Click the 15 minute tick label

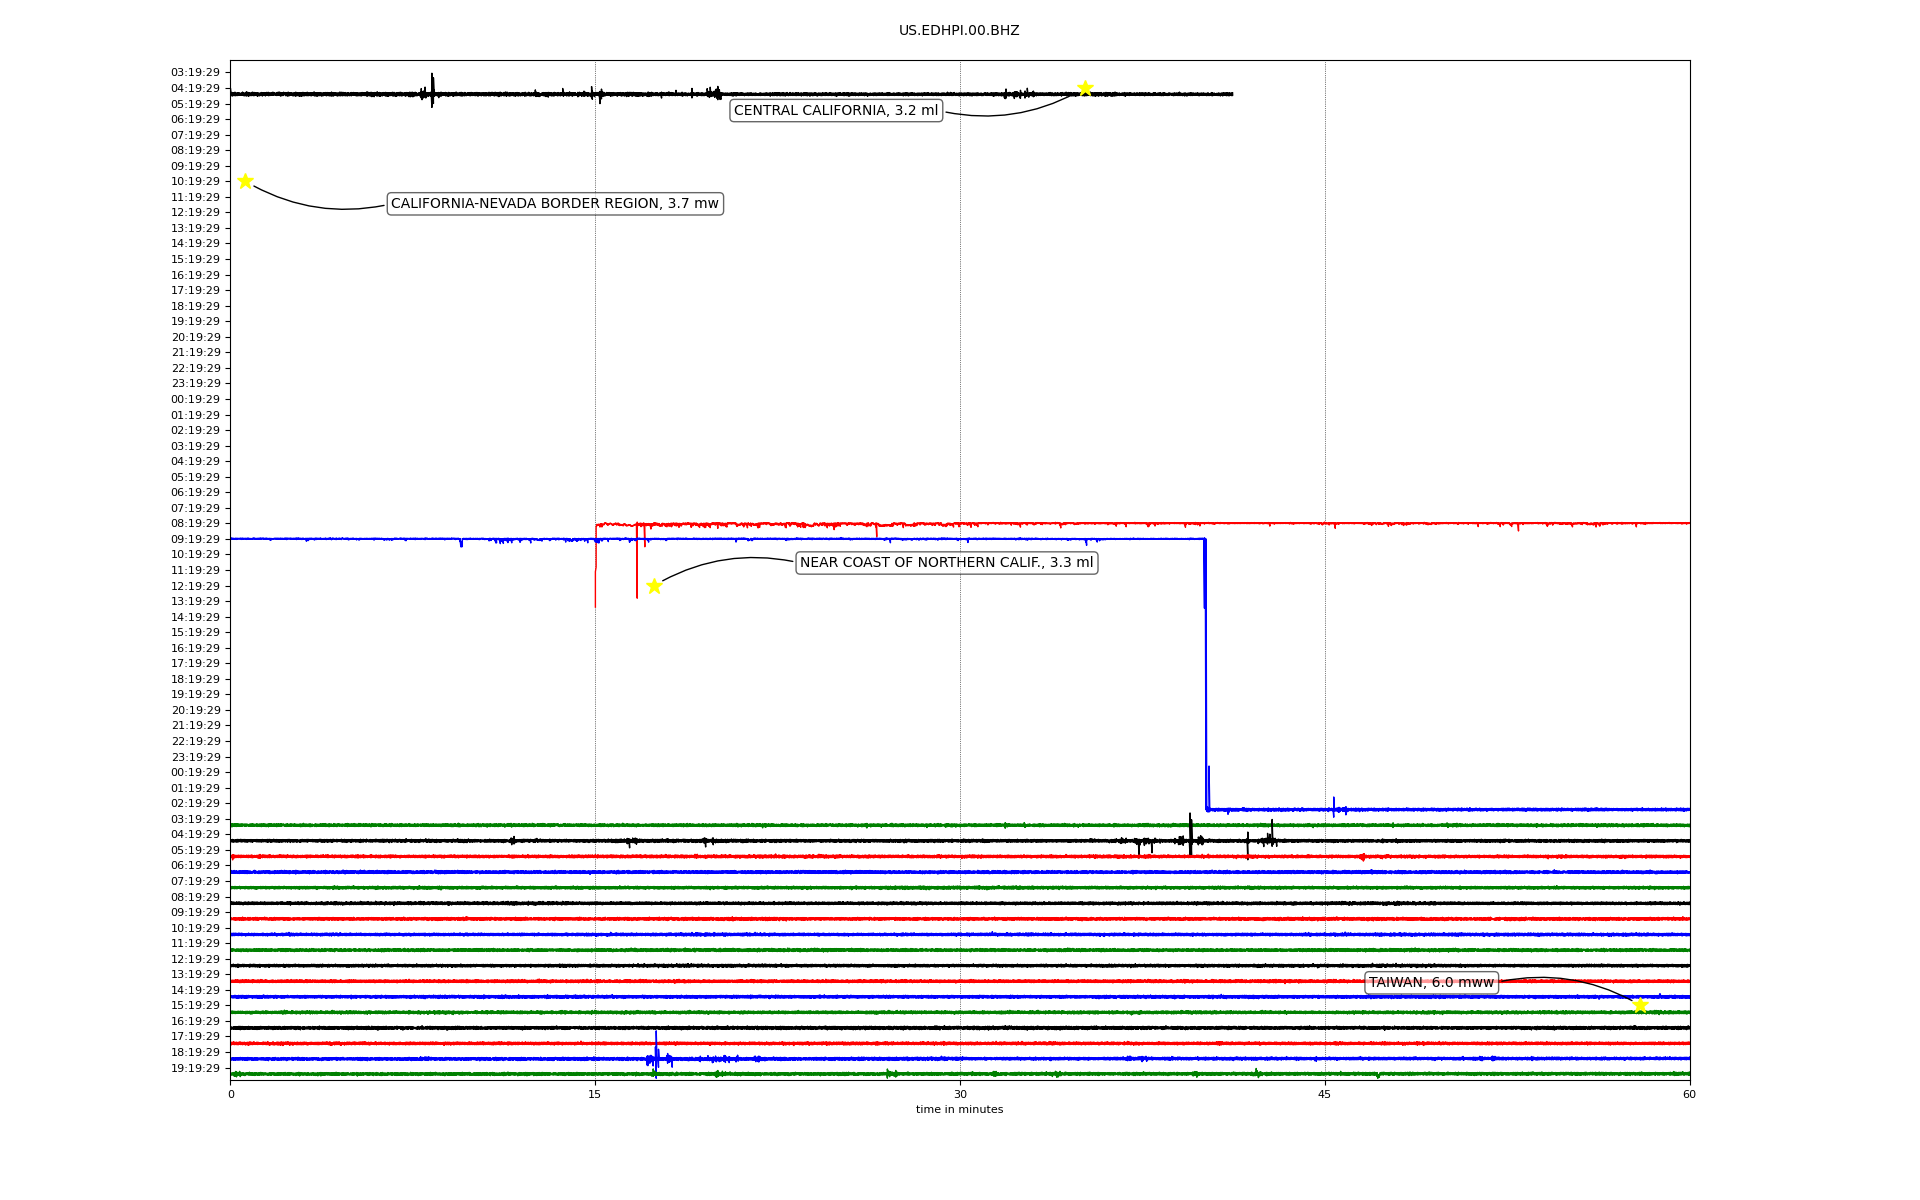595,1094
